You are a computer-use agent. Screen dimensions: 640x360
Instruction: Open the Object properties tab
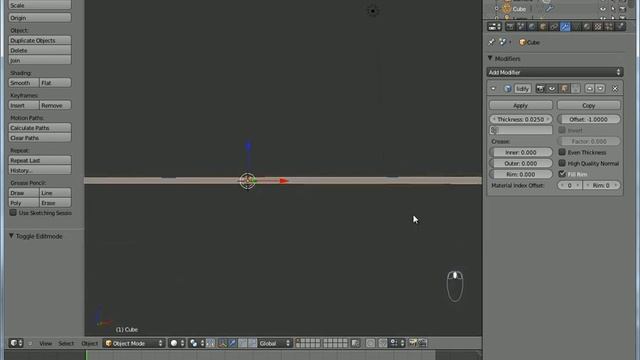(x=543, y=27)
